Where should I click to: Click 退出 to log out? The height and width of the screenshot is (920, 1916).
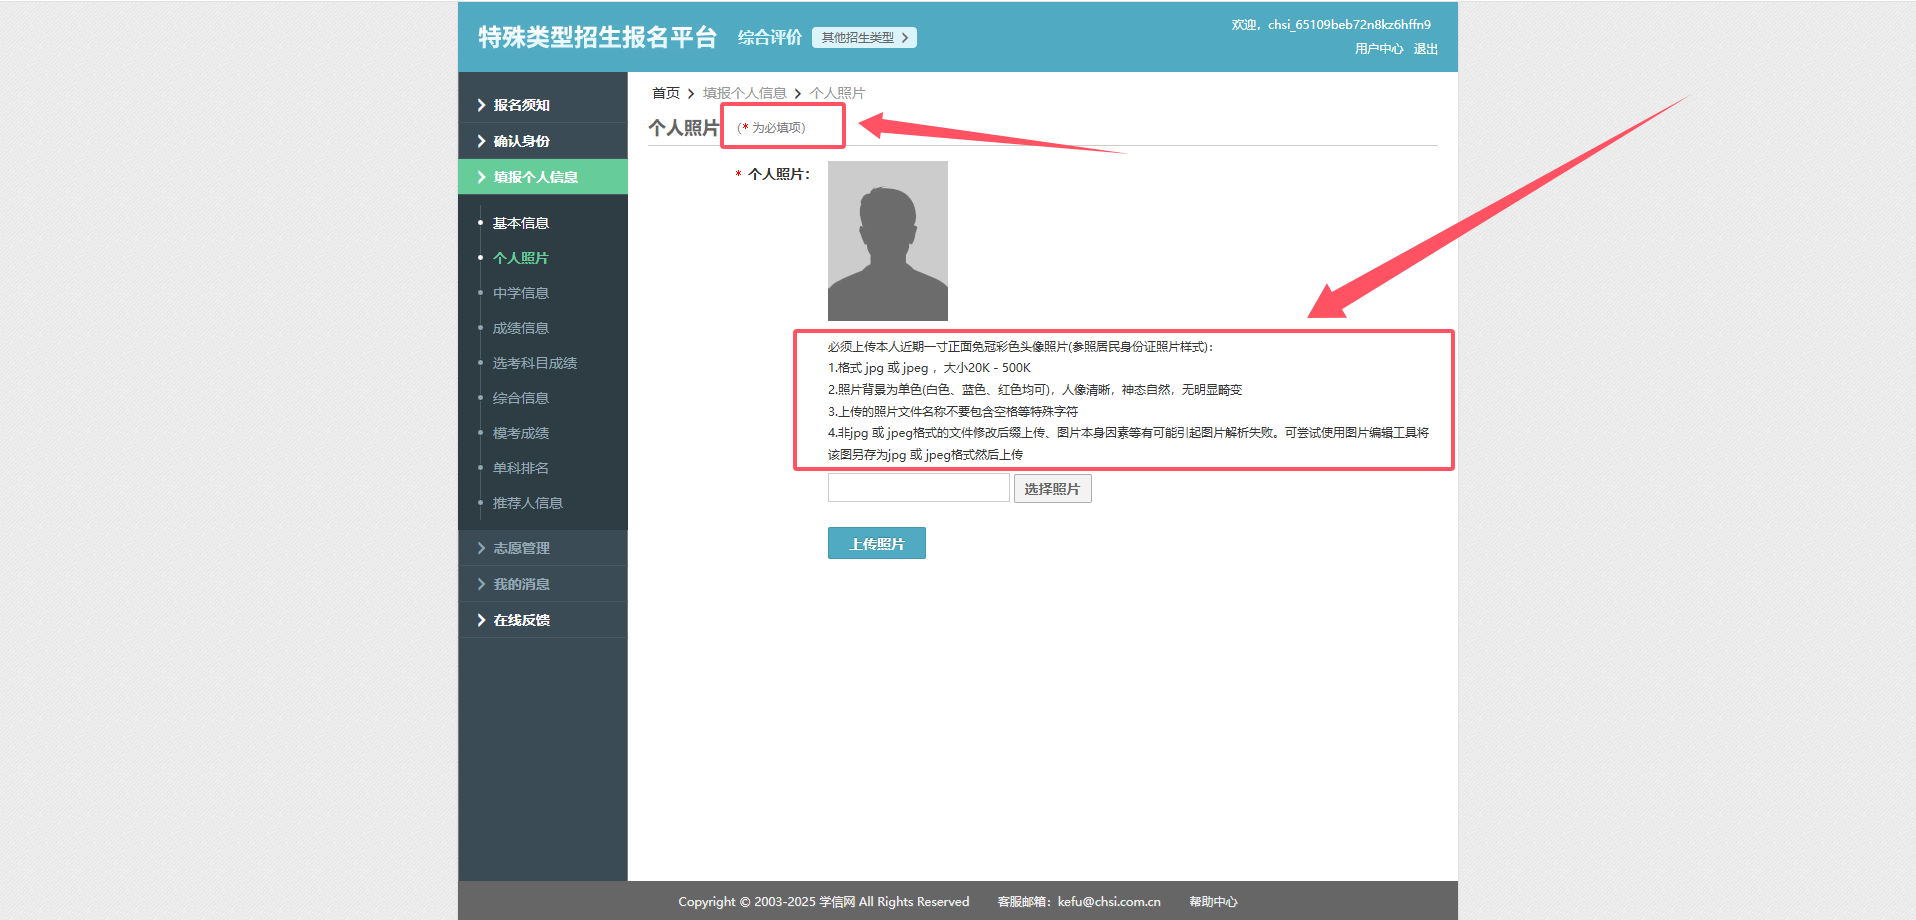click(x=1425, y=49)
